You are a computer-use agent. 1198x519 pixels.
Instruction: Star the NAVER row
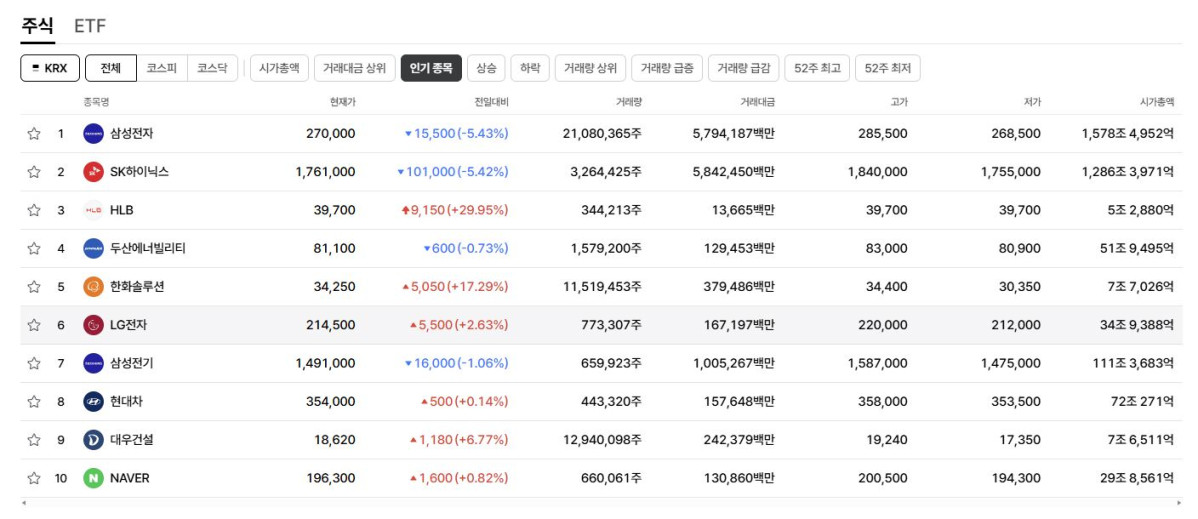(x=34, y=478)
